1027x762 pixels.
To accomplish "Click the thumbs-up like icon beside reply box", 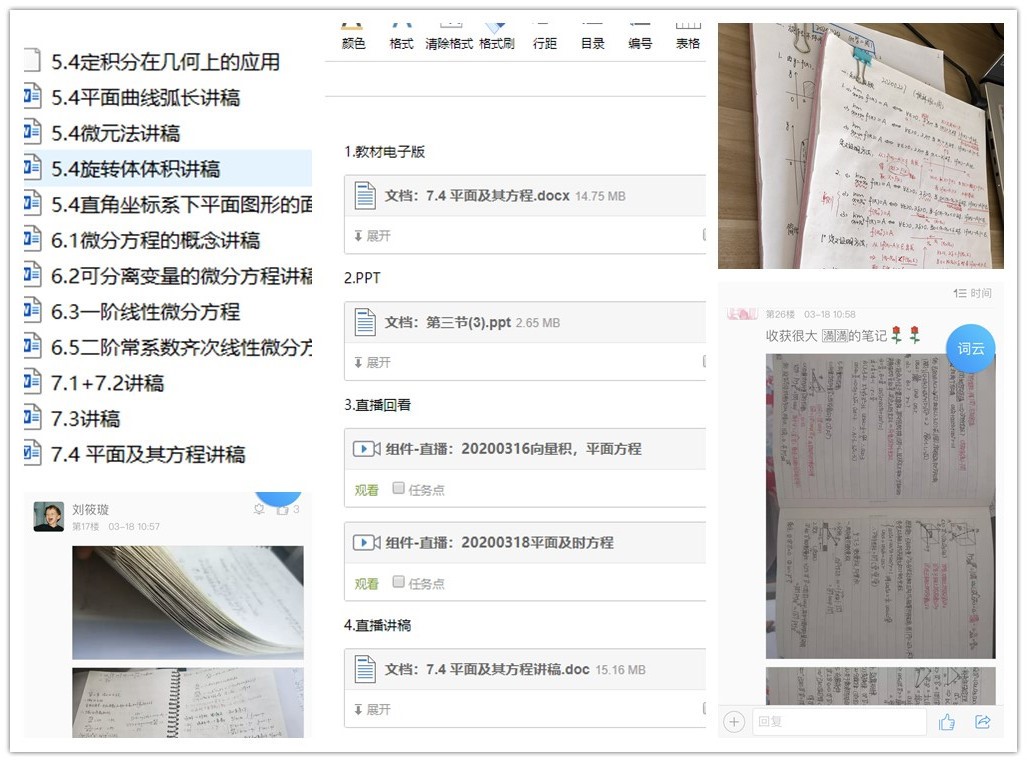I will click(946, 722).
